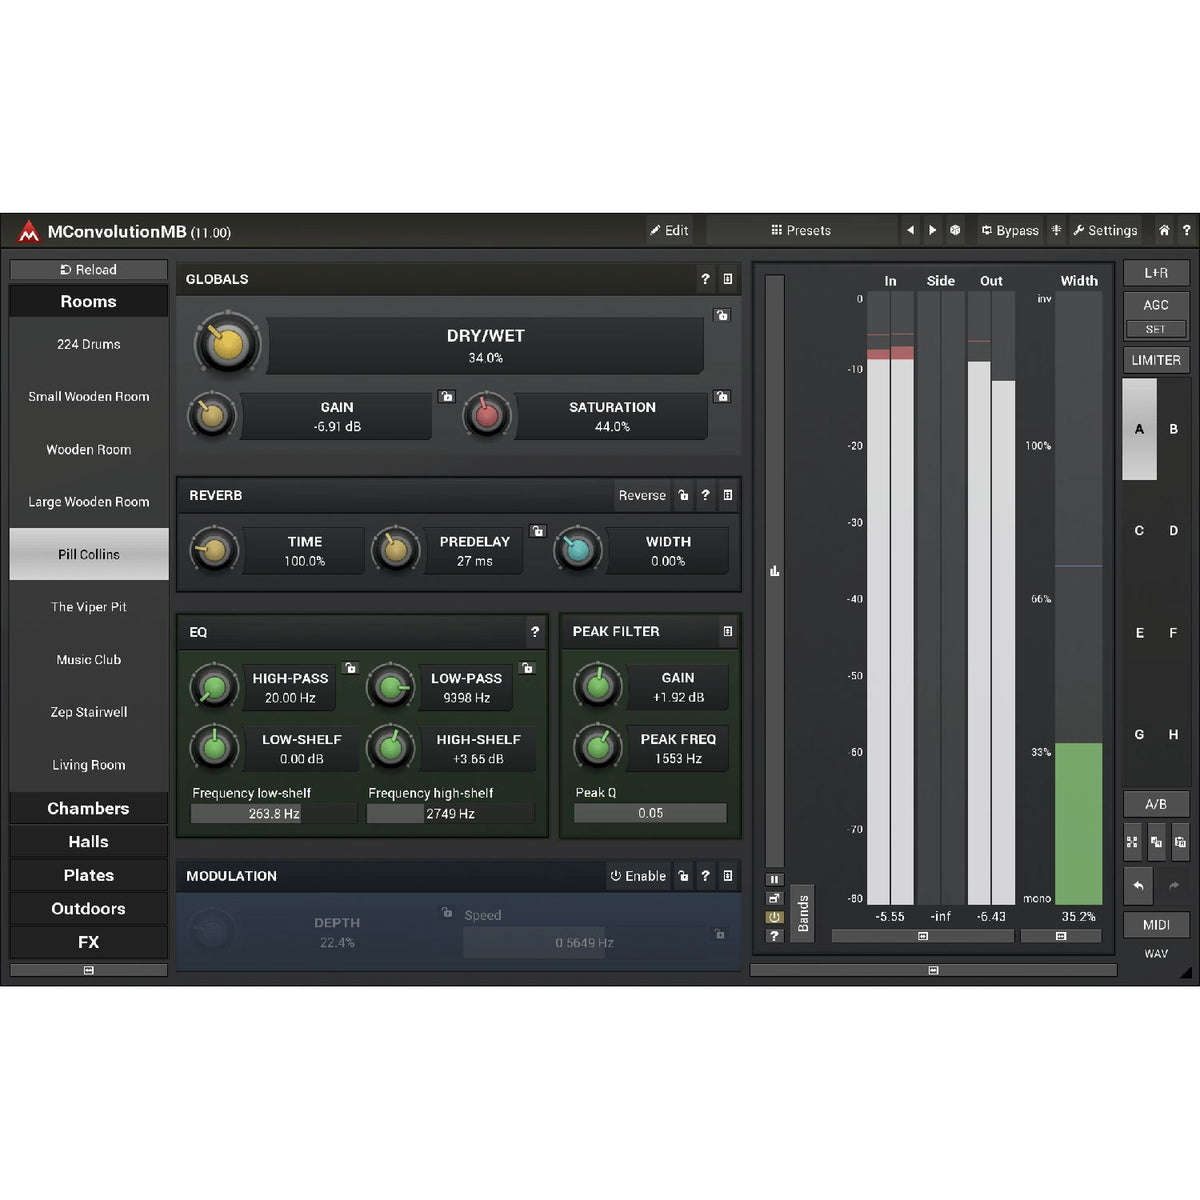Click the Dry/Wet knob

tap(228, 345)
